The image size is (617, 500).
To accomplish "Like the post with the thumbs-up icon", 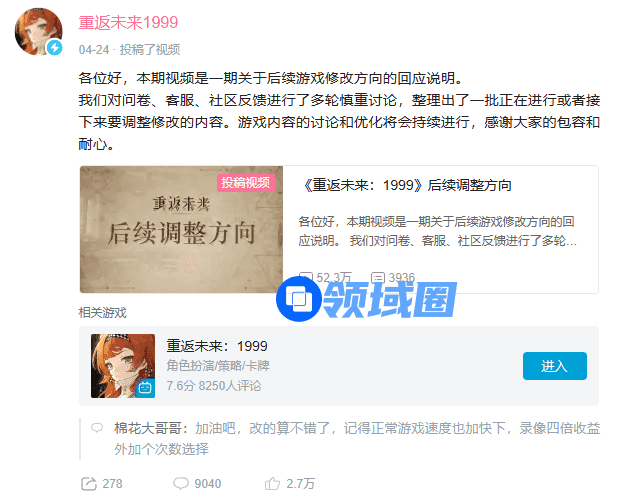I will (272, 483).
